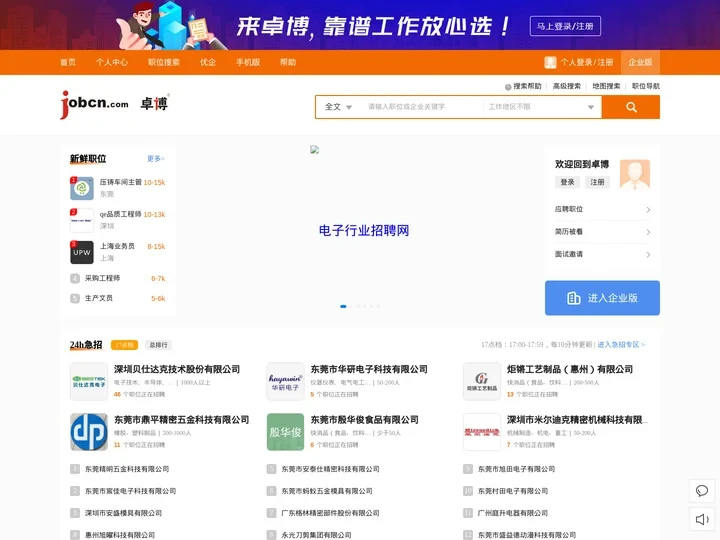Click the help icon beside 搜索帮助

pos(508,87)
